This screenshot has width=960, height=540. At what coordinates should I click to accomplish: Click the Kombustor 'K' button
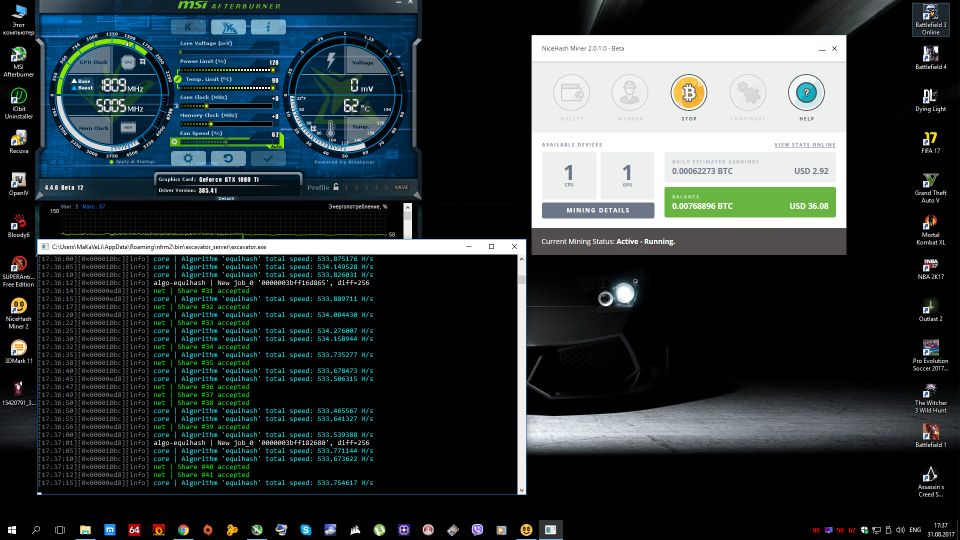click(188, 27)
